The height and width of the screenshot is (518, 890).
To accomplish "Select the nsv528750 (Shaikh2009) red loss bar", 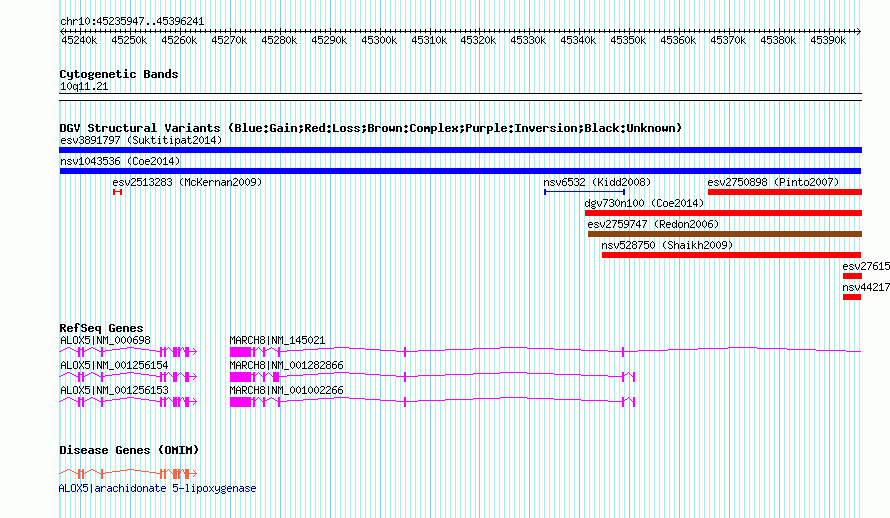I will (731, 255).
